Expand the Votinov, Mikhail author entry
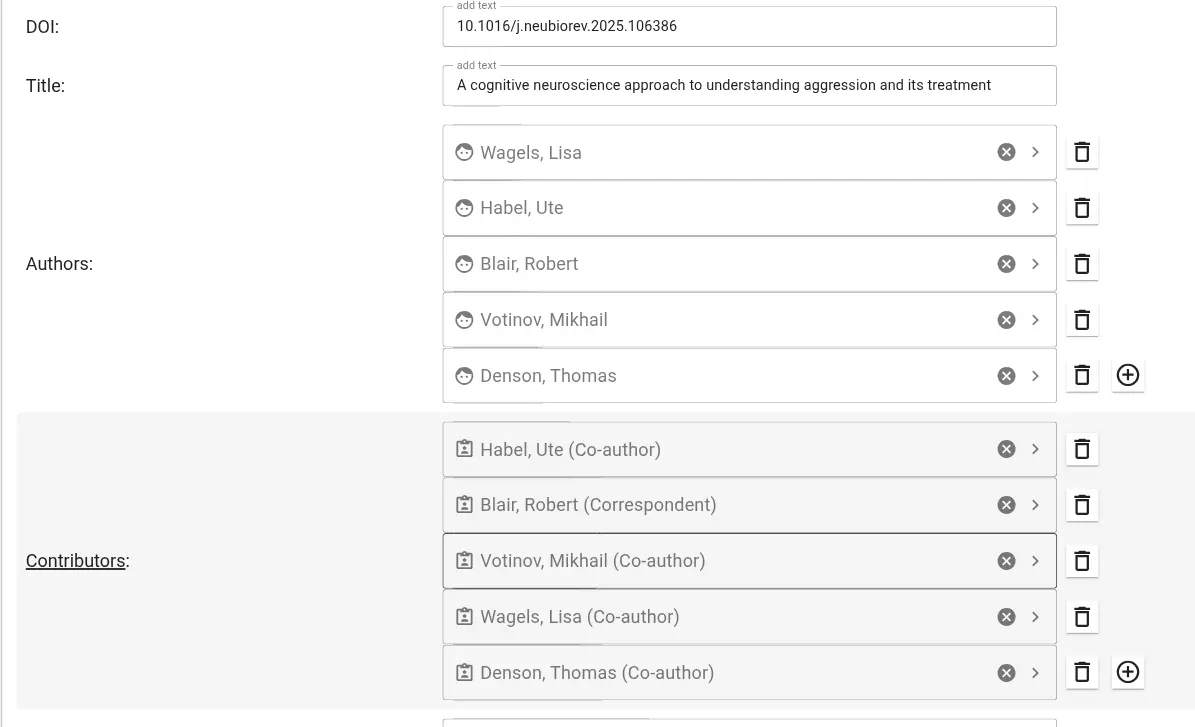This screenshot has height=727, width=1195. [x=1035, y=320]
